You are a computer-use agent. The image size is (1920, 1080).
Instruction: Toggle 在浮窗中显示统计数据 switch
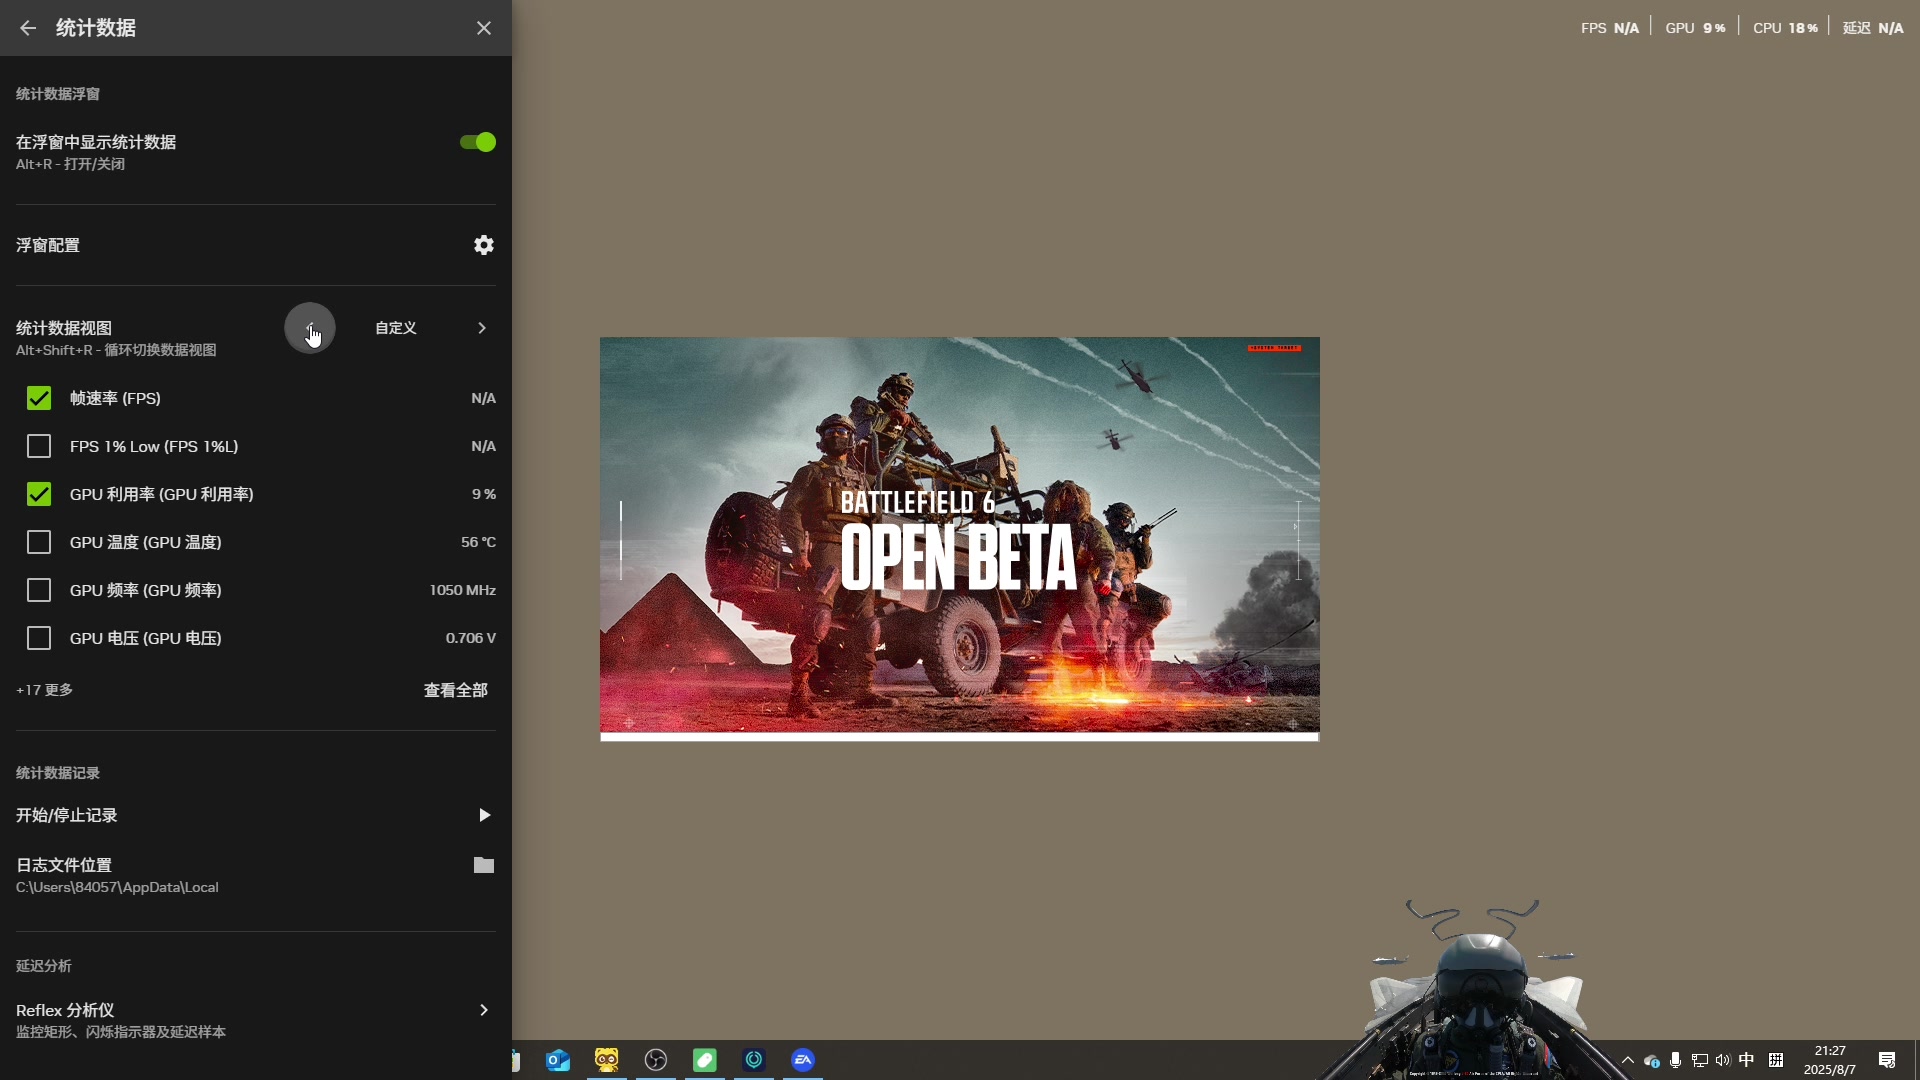(478, 142)
